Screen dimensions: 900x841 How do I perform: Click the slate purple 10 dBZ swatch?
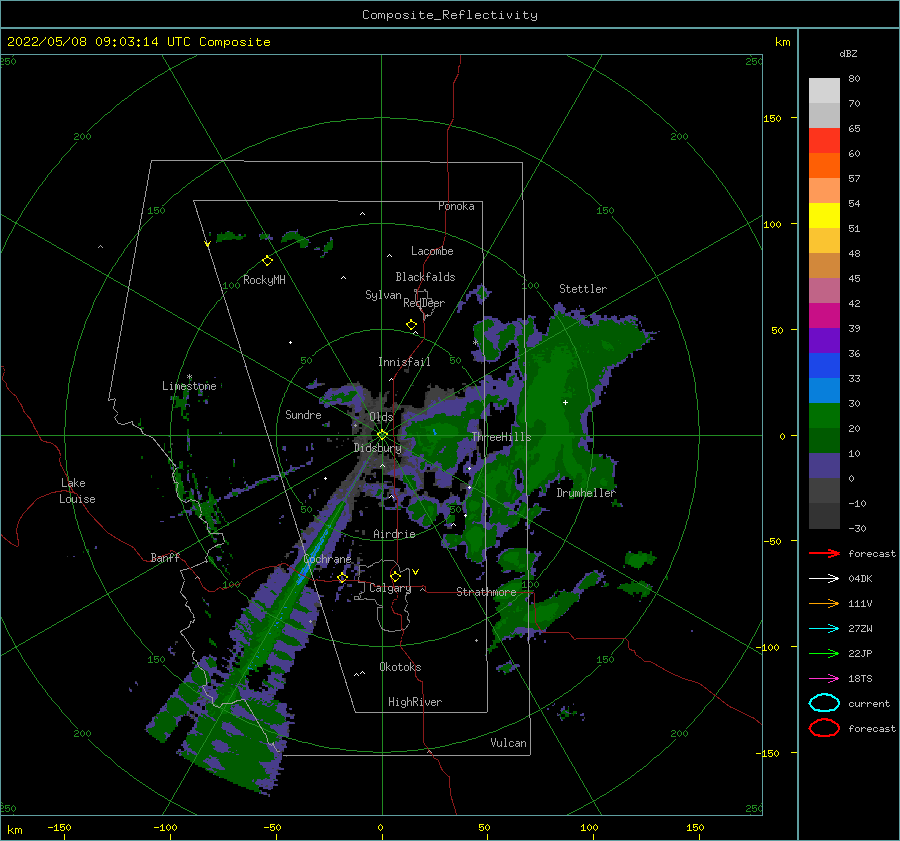[824, 465]
